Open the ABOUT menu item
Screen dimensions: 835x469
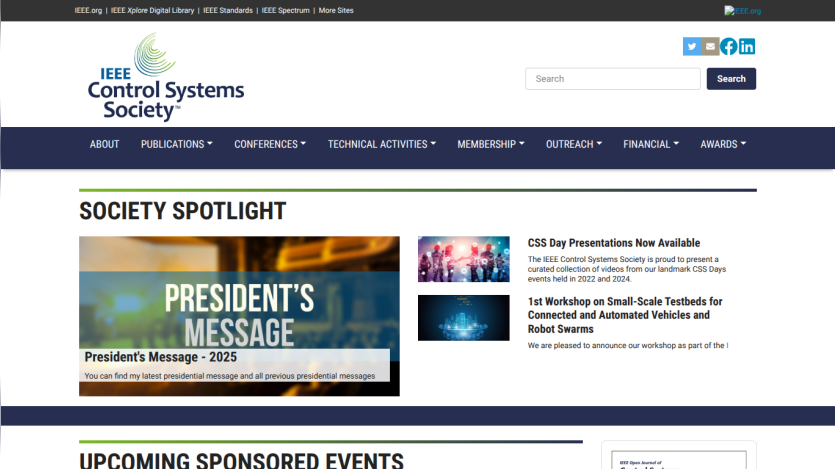click(x=104, y=144)
